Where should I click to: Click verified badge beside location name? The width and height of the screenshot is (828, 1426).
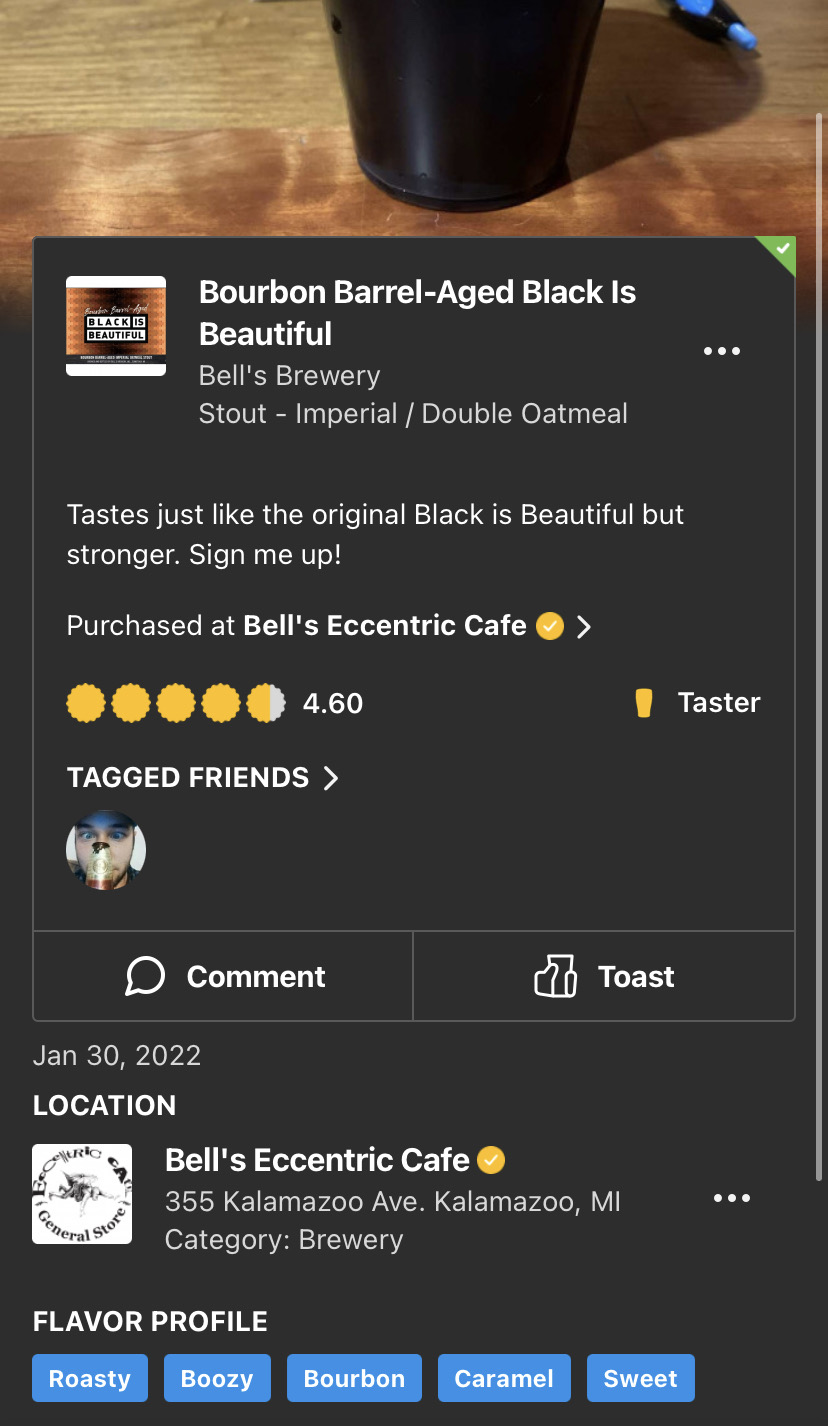click(491, 1160)
